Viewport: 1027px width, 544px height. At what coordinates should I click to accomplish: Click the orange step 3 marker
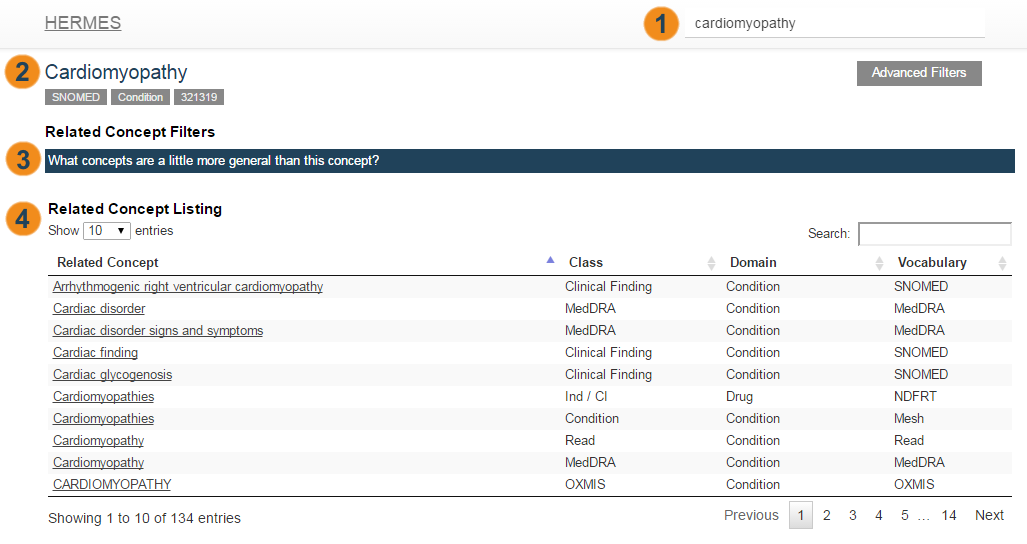click(x=22, y=160)
